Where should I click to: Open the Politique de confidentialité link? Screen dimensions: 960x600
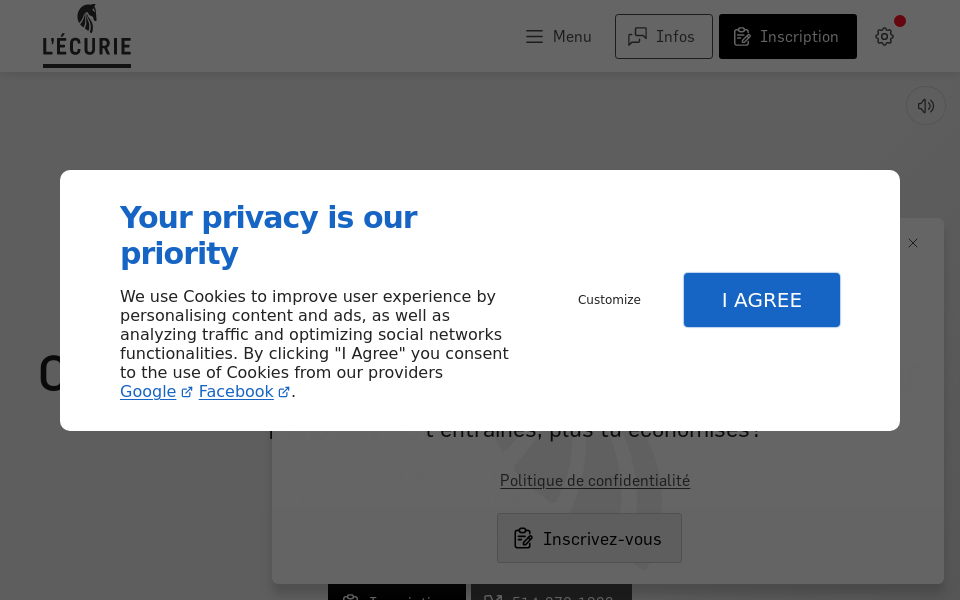[x=595, y=481]
